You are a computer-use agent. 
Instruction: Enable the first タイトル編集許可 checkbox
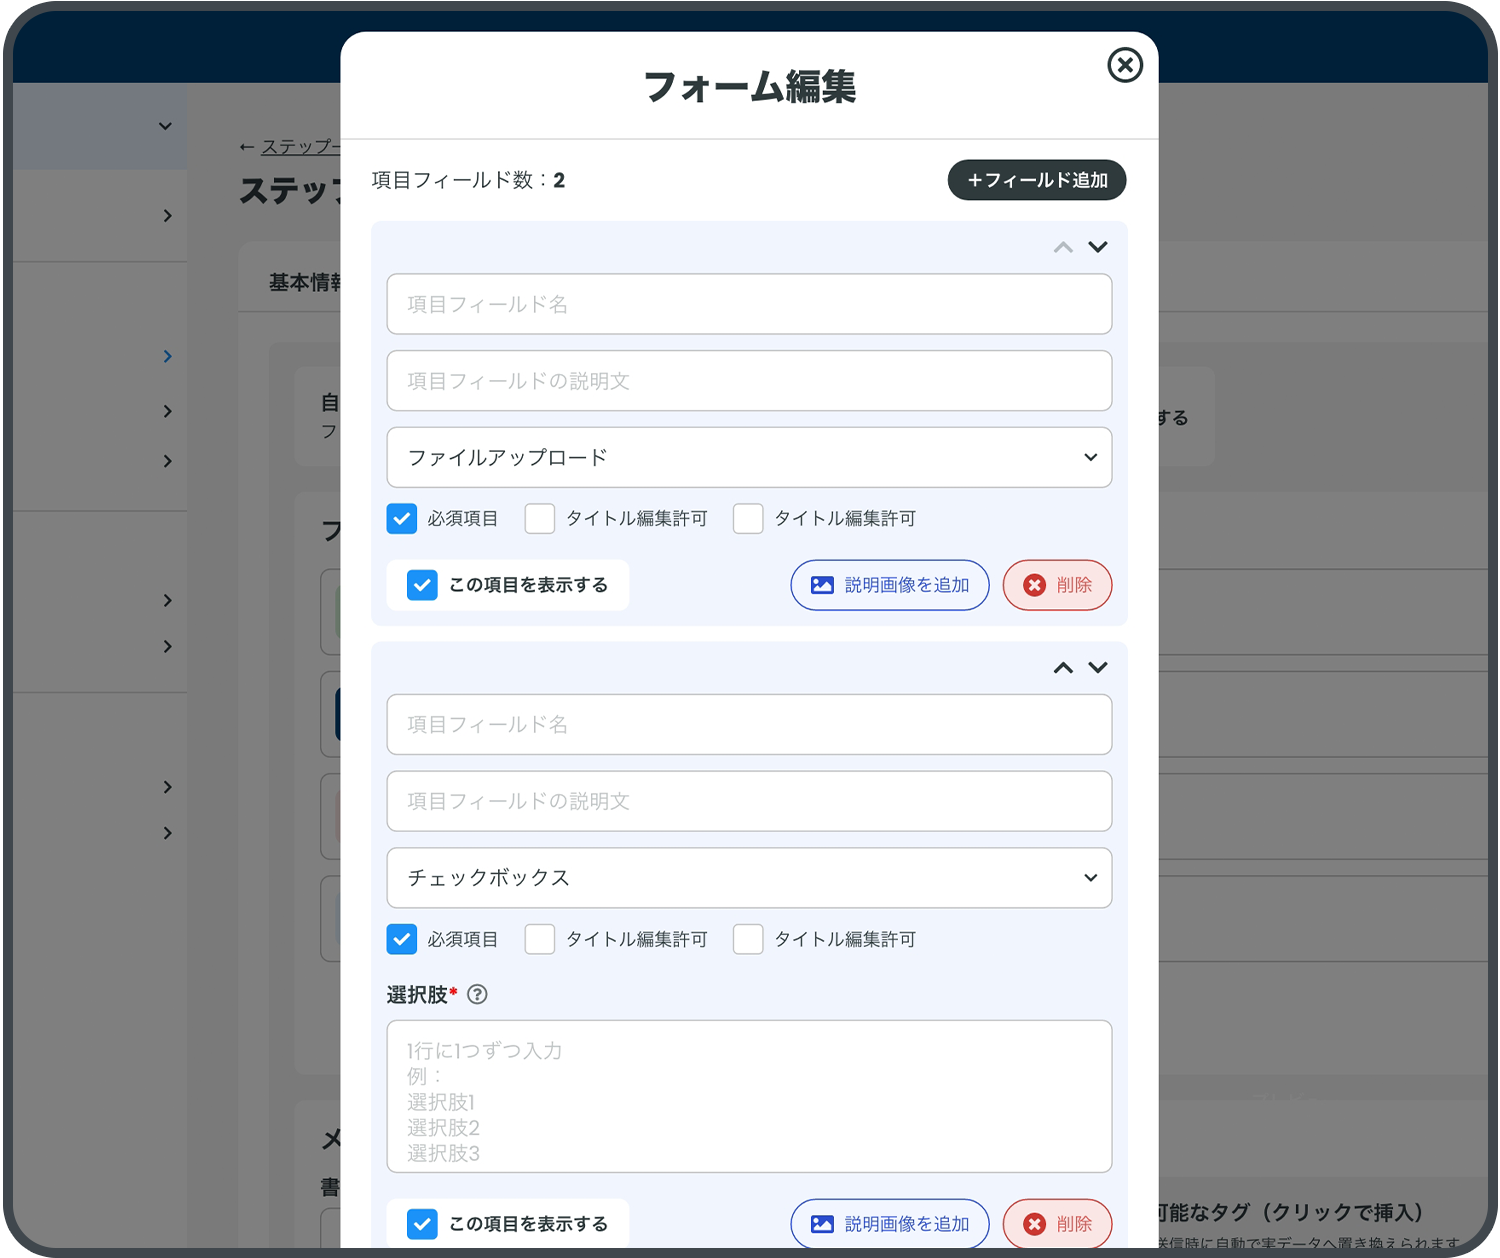(540, 518)
